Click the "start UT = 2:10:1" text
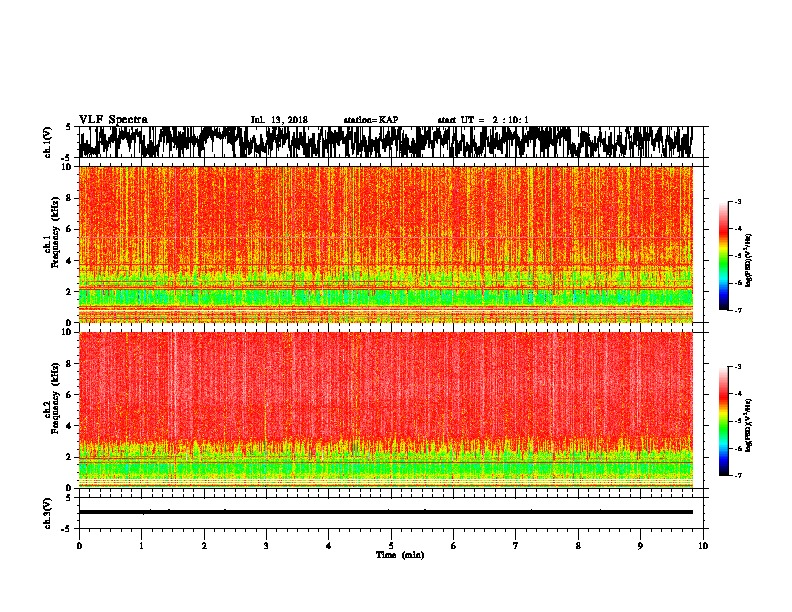 click(483, 120)
